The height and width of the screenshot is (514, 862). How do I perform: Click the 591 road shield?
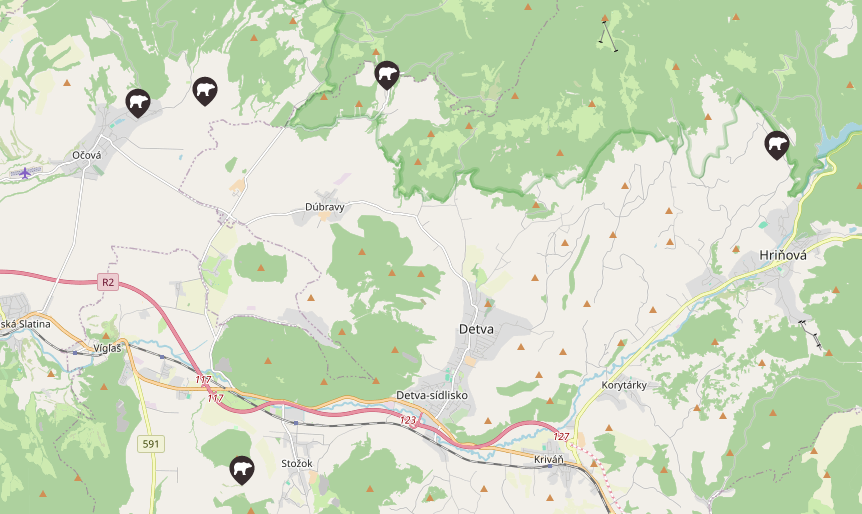click(151, 444)
